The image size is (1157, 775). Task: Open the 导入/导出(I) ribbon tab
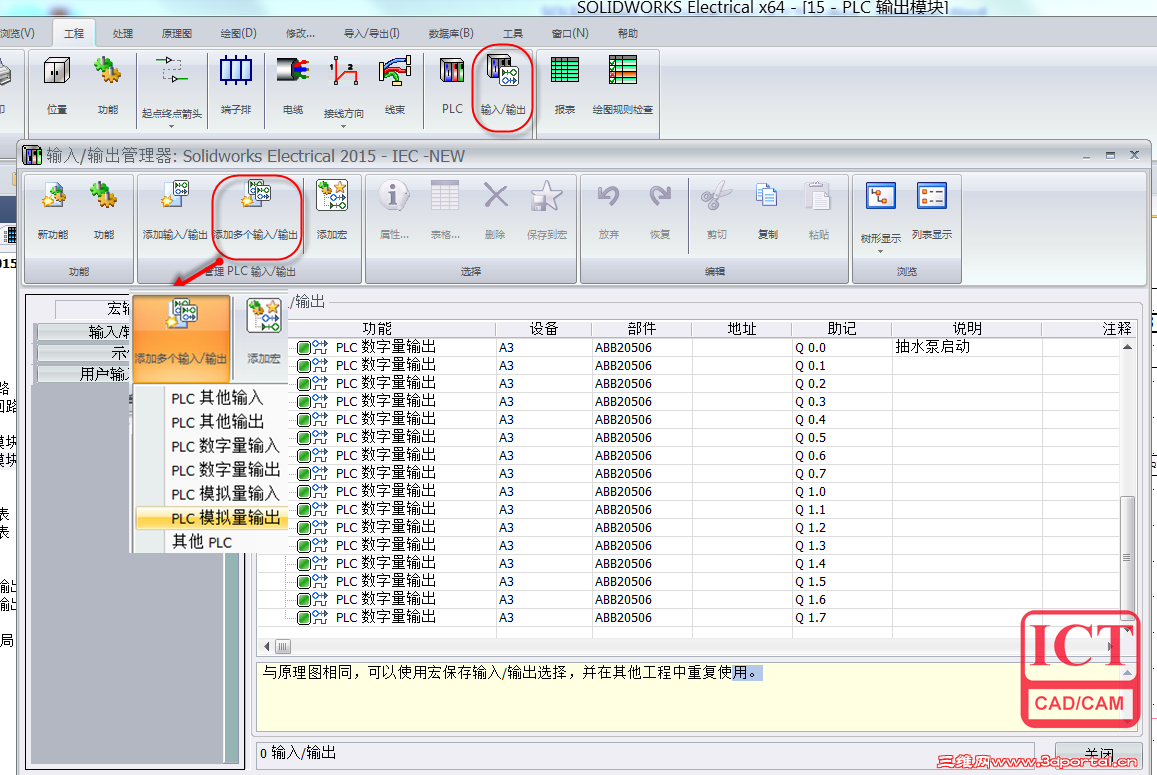372,33
